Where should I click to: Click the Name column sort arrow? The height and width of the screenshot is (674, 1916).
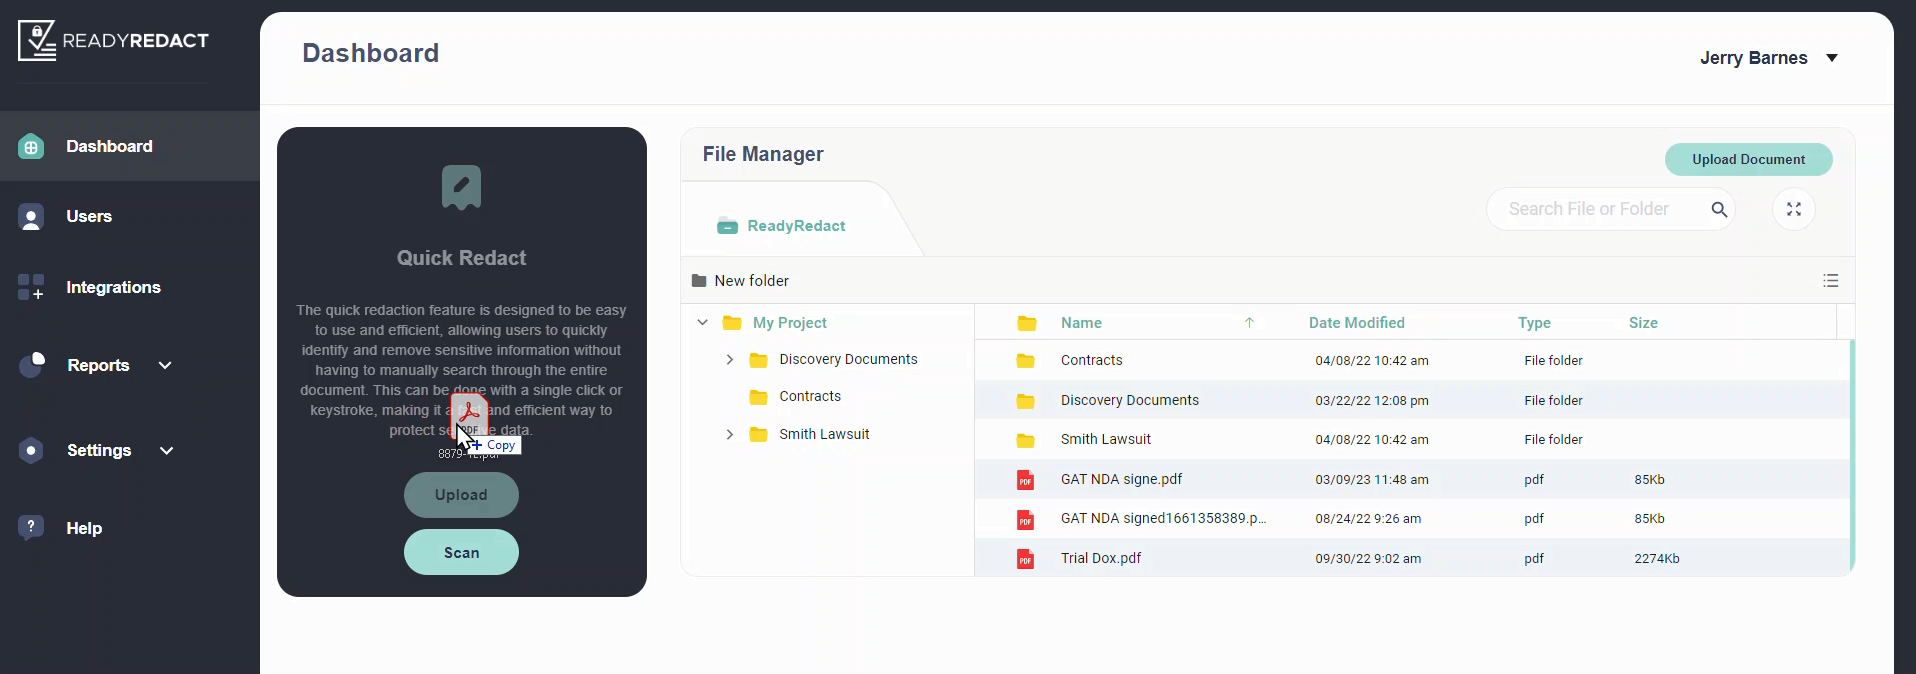click(x=1249, y=323)
